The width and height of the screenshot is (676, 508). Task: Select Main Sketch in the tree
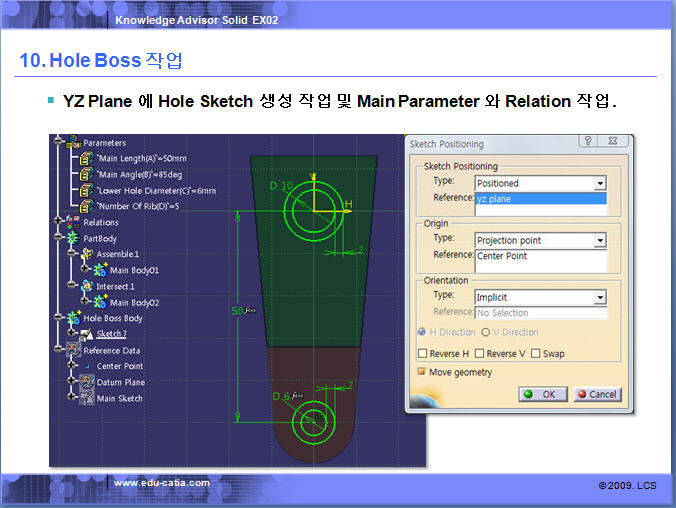[x=119, y=398]
